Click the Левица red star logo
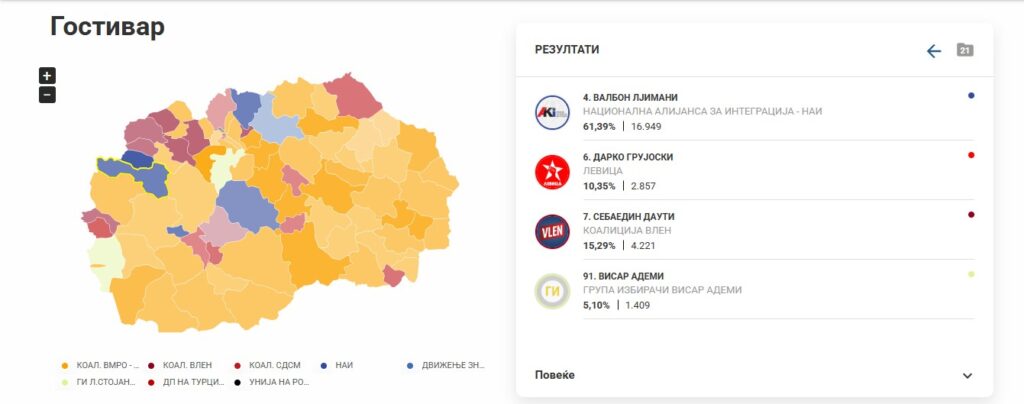The height and width of the screenshot is (404, 1024). coord(551,172)
